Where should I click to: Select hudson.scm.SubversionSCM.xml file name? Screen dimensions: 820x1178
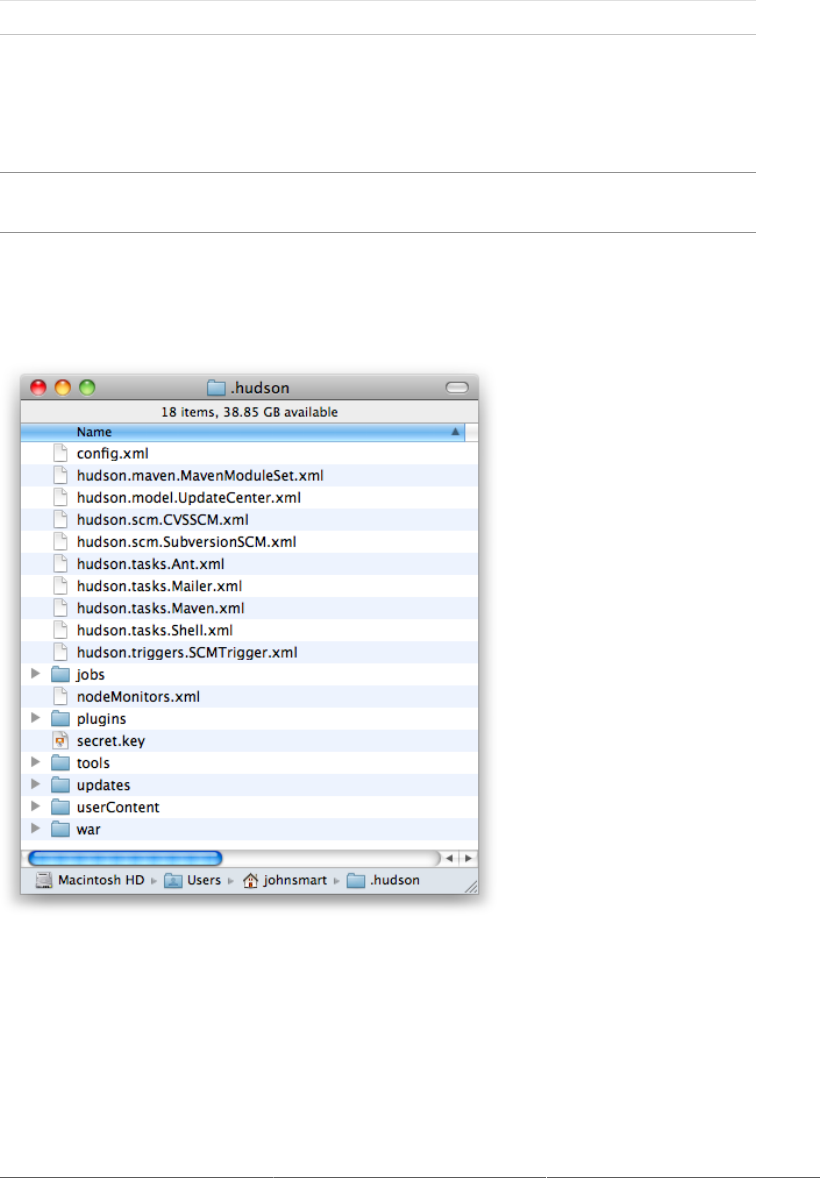[x=186, y=542]
